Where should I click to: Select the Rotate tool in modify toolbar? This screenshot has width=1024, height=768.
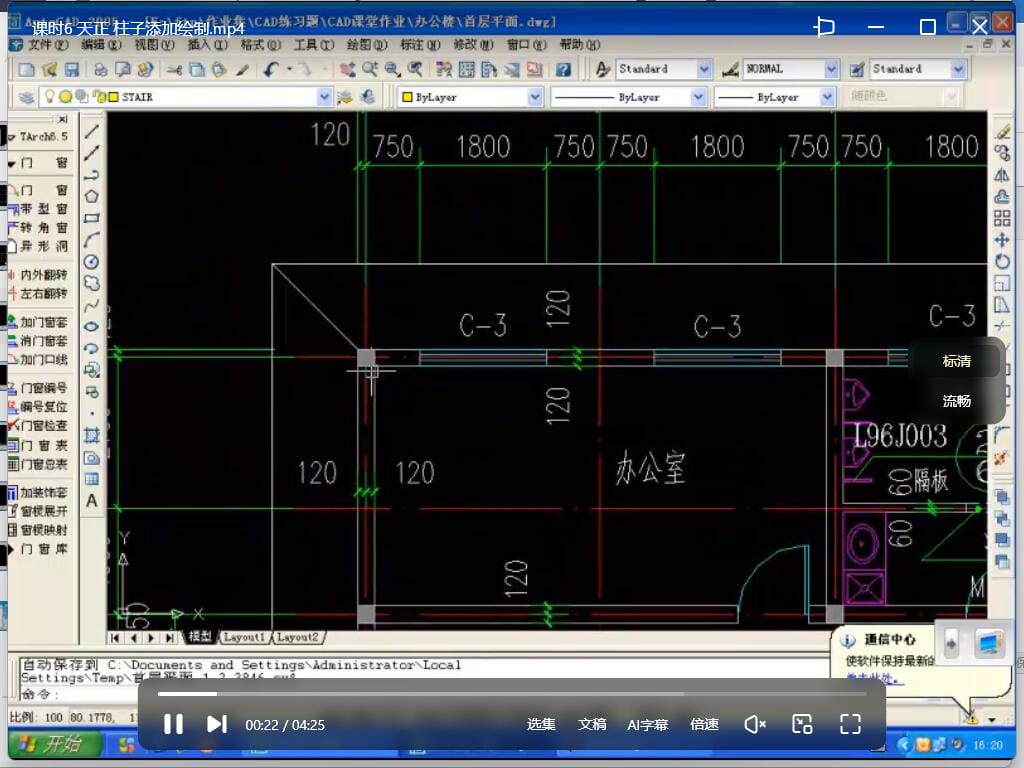coord(1002,261)
